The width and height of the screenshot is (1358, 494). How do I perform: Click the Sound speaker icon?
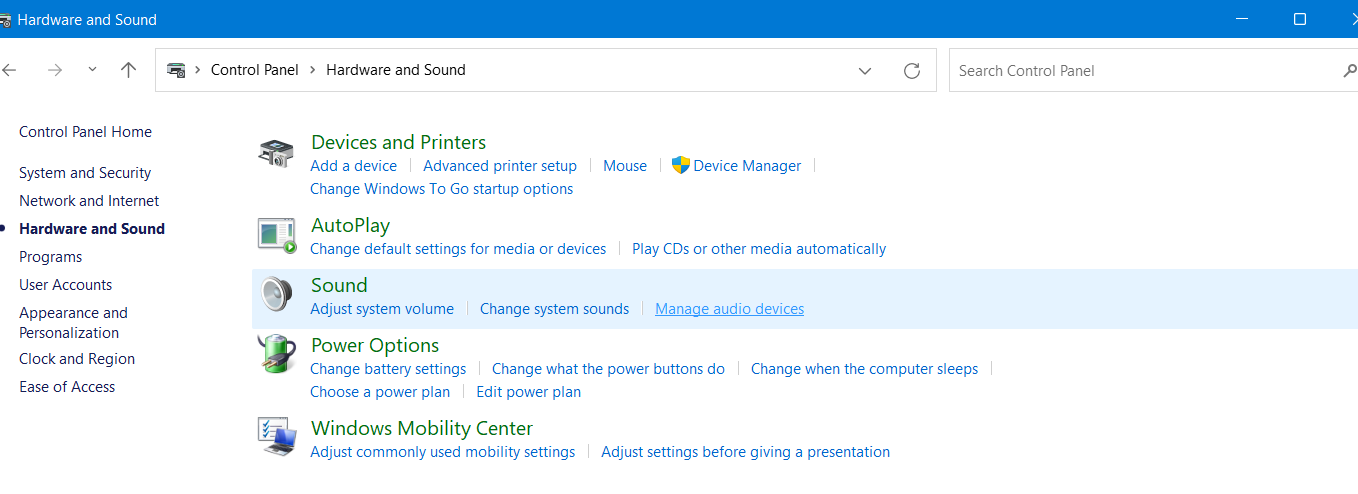(277, 296)
